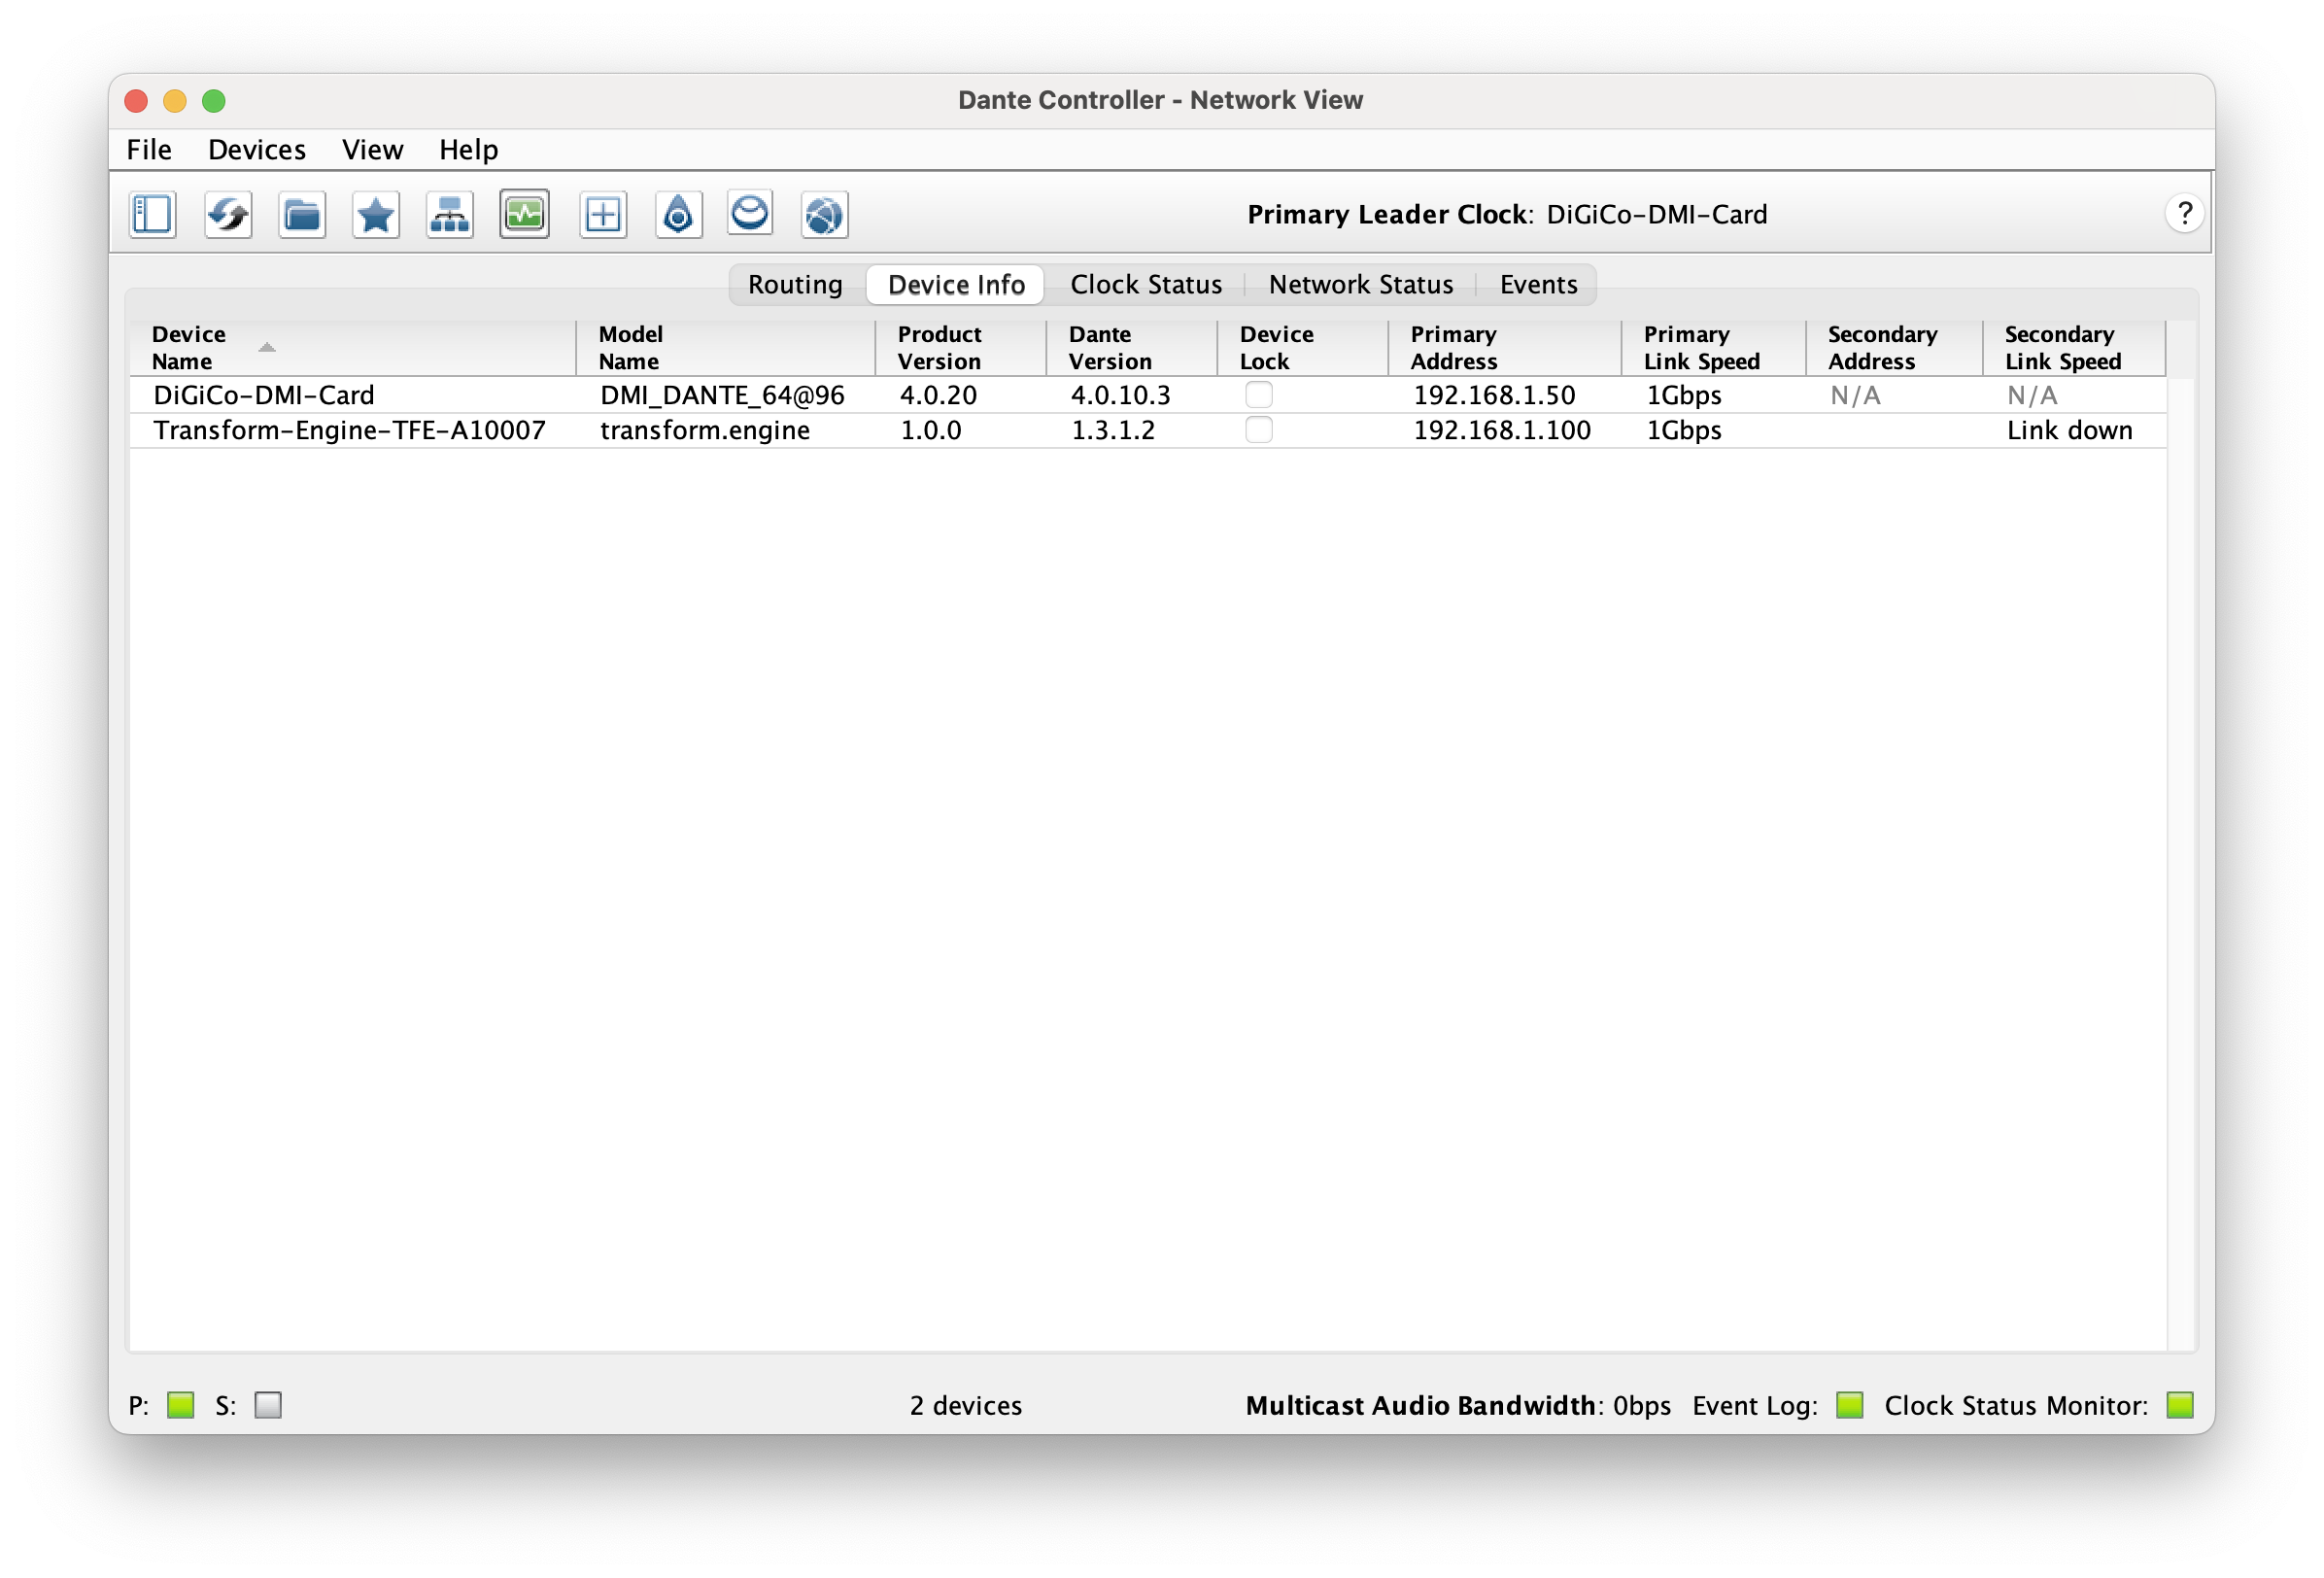The height and width of the screenshot is (1578, 2324).
Task: Toggle the filter pane sidebar icon
Action: [152, 214]
